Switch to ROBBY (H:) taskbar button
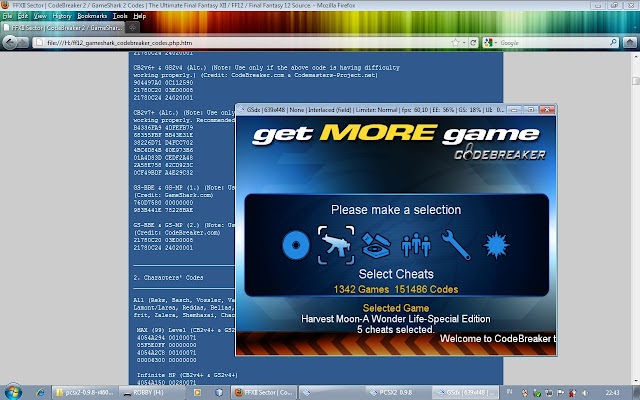 tap(153, 392)
